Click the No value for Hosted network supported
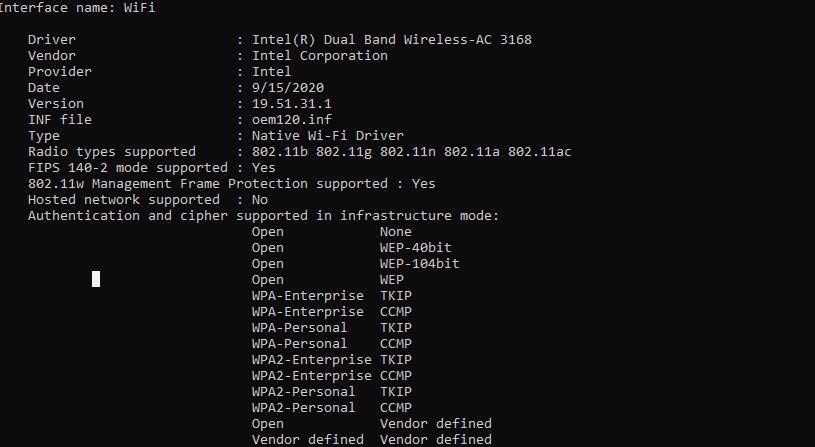Viewport: 815px width, 447px height. (260, 200)
